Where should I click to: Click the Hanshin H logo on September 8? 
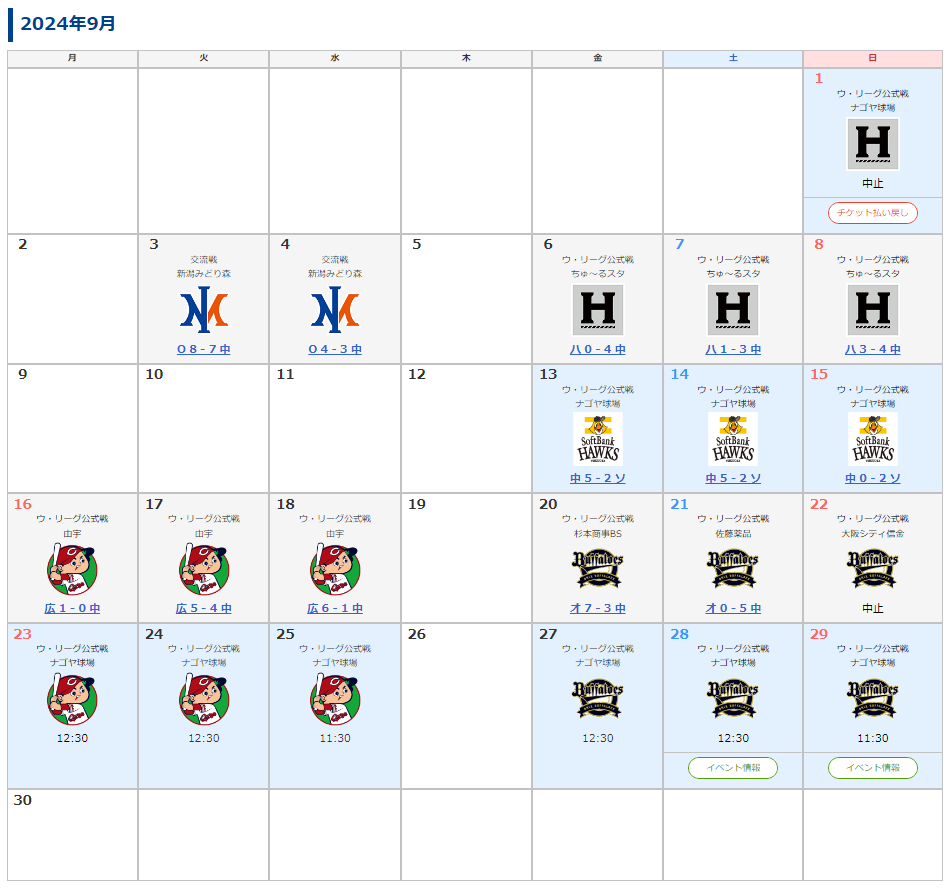[x=872, y=310]
